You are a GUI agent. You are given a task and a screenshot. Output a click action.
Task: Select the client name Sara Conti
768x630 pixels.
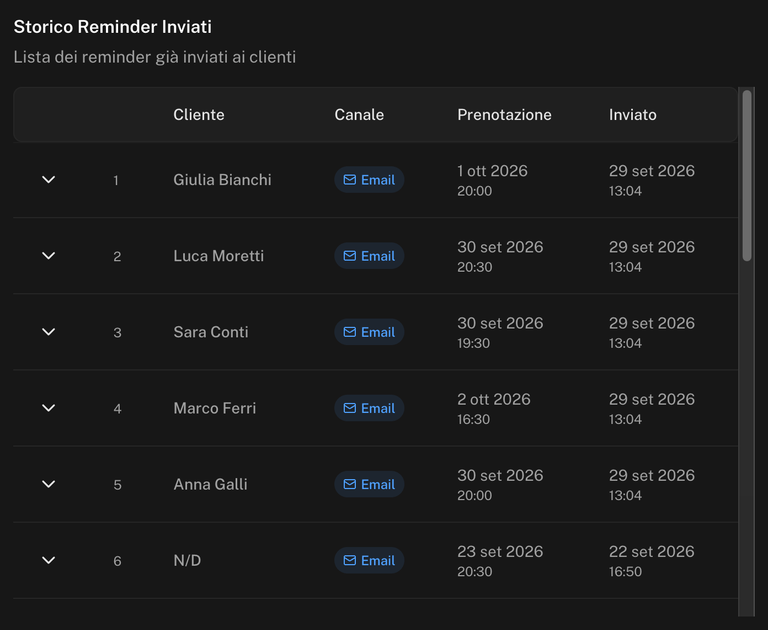(211, 332)
